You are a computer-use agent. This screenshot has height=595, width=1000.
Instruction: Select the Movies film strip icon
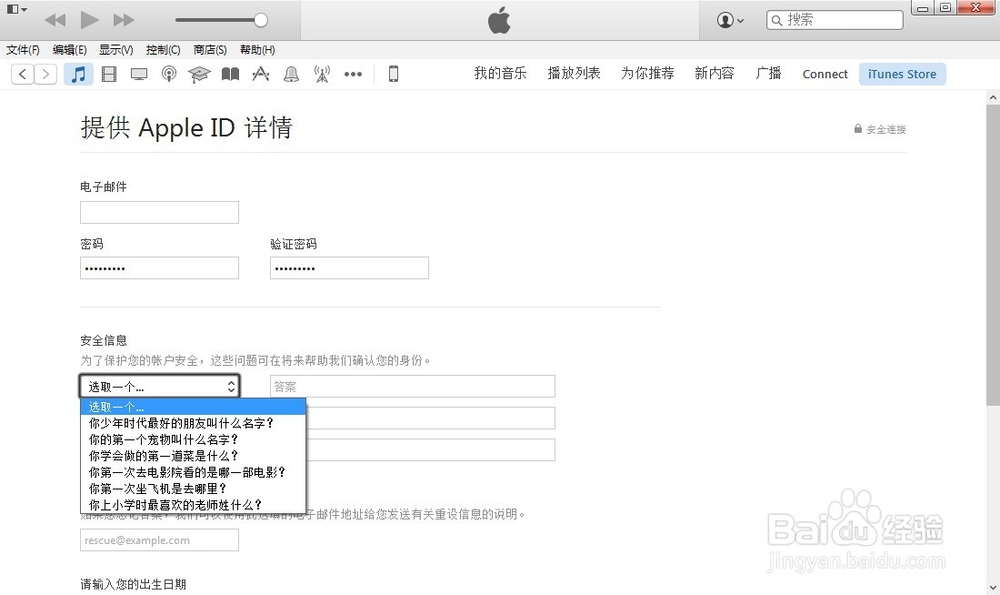click(x=109, y=74)
